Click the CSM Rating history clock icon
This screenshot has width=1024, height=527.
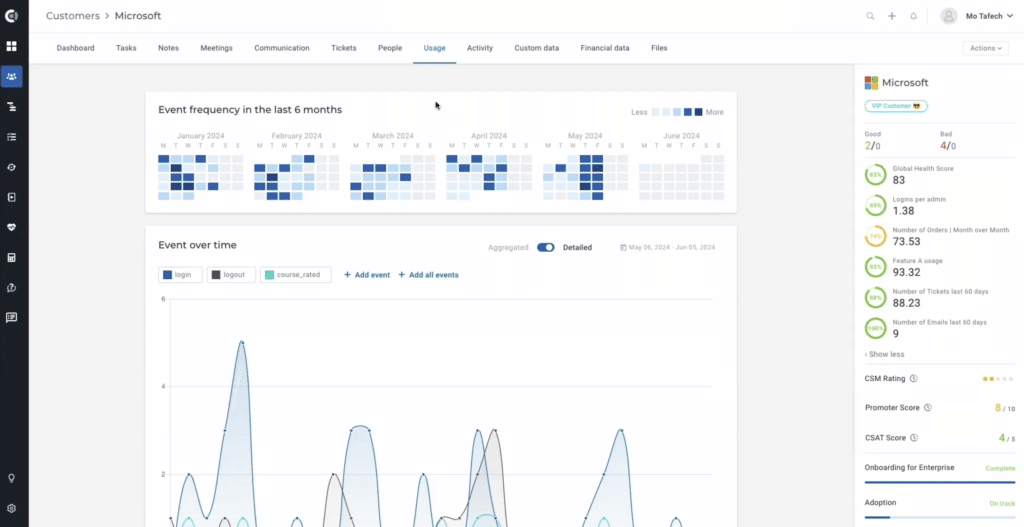[914, 379]
